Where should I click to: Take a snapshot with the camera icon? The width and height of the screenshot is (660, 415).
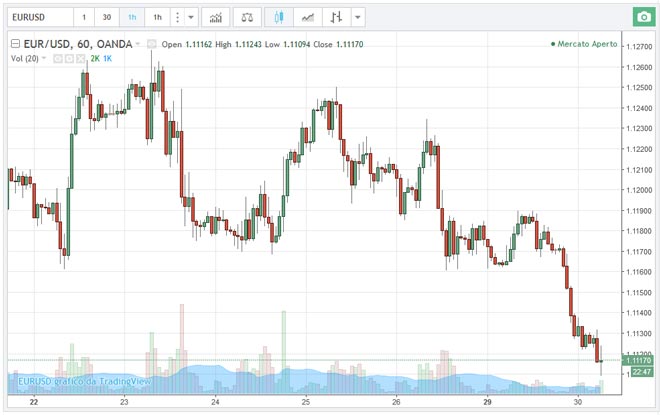point(641,18)
